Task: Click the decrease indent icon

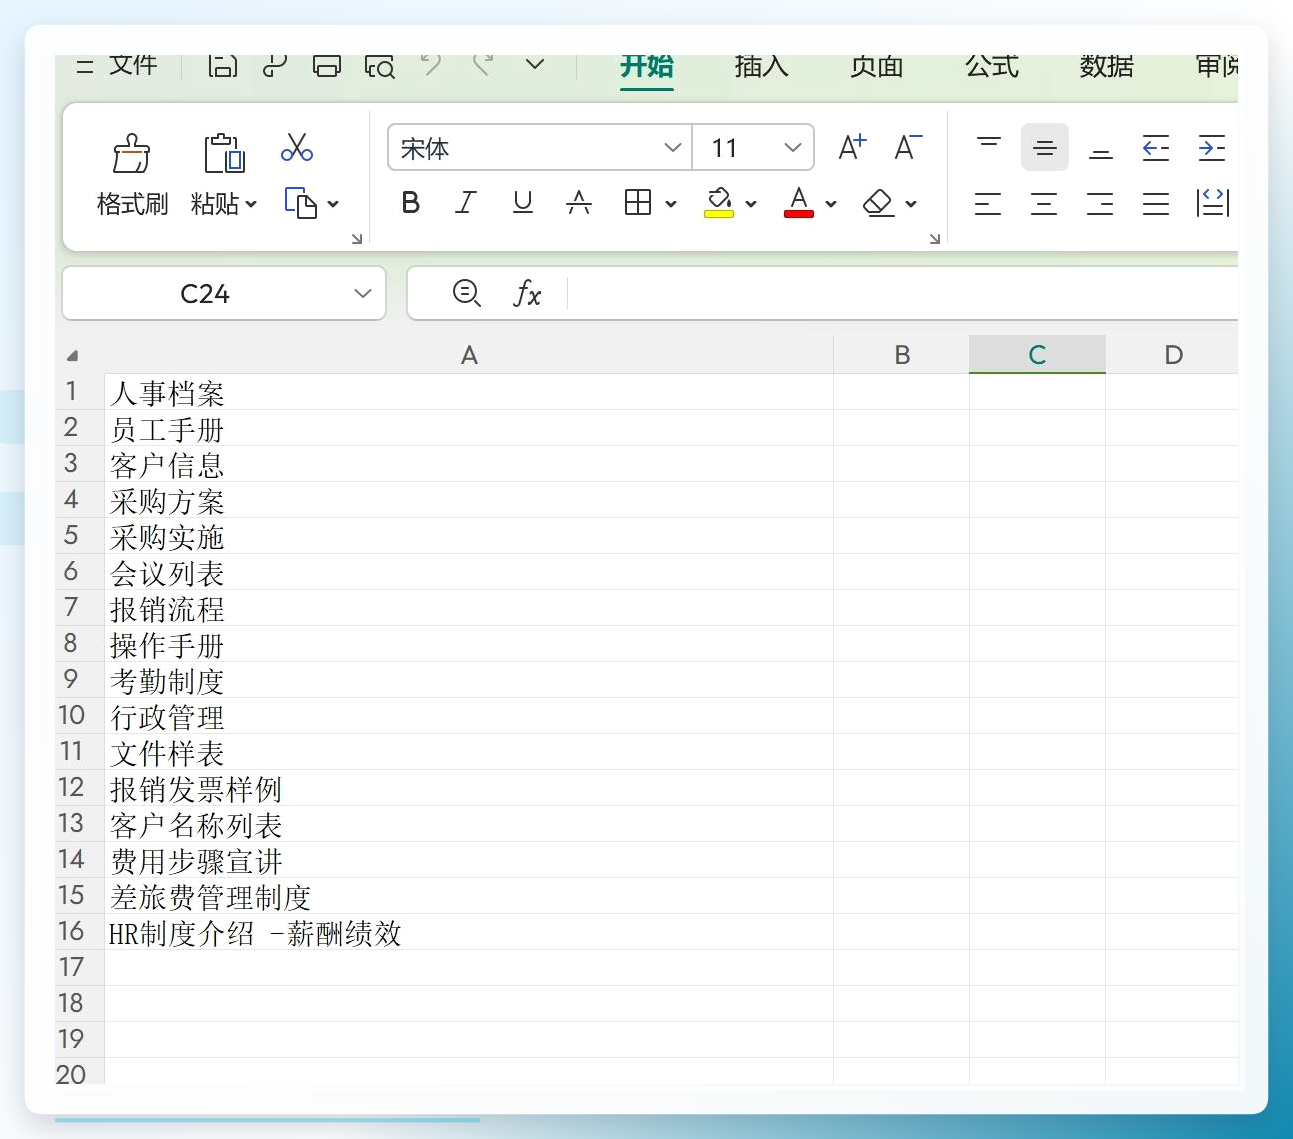Action: [1156, 148]
